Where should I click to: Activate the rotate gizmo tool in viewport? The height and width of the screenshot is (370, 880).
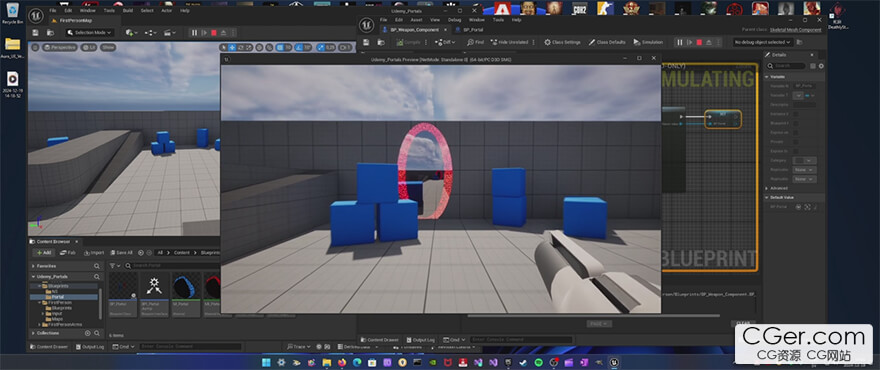click(241, 48)
